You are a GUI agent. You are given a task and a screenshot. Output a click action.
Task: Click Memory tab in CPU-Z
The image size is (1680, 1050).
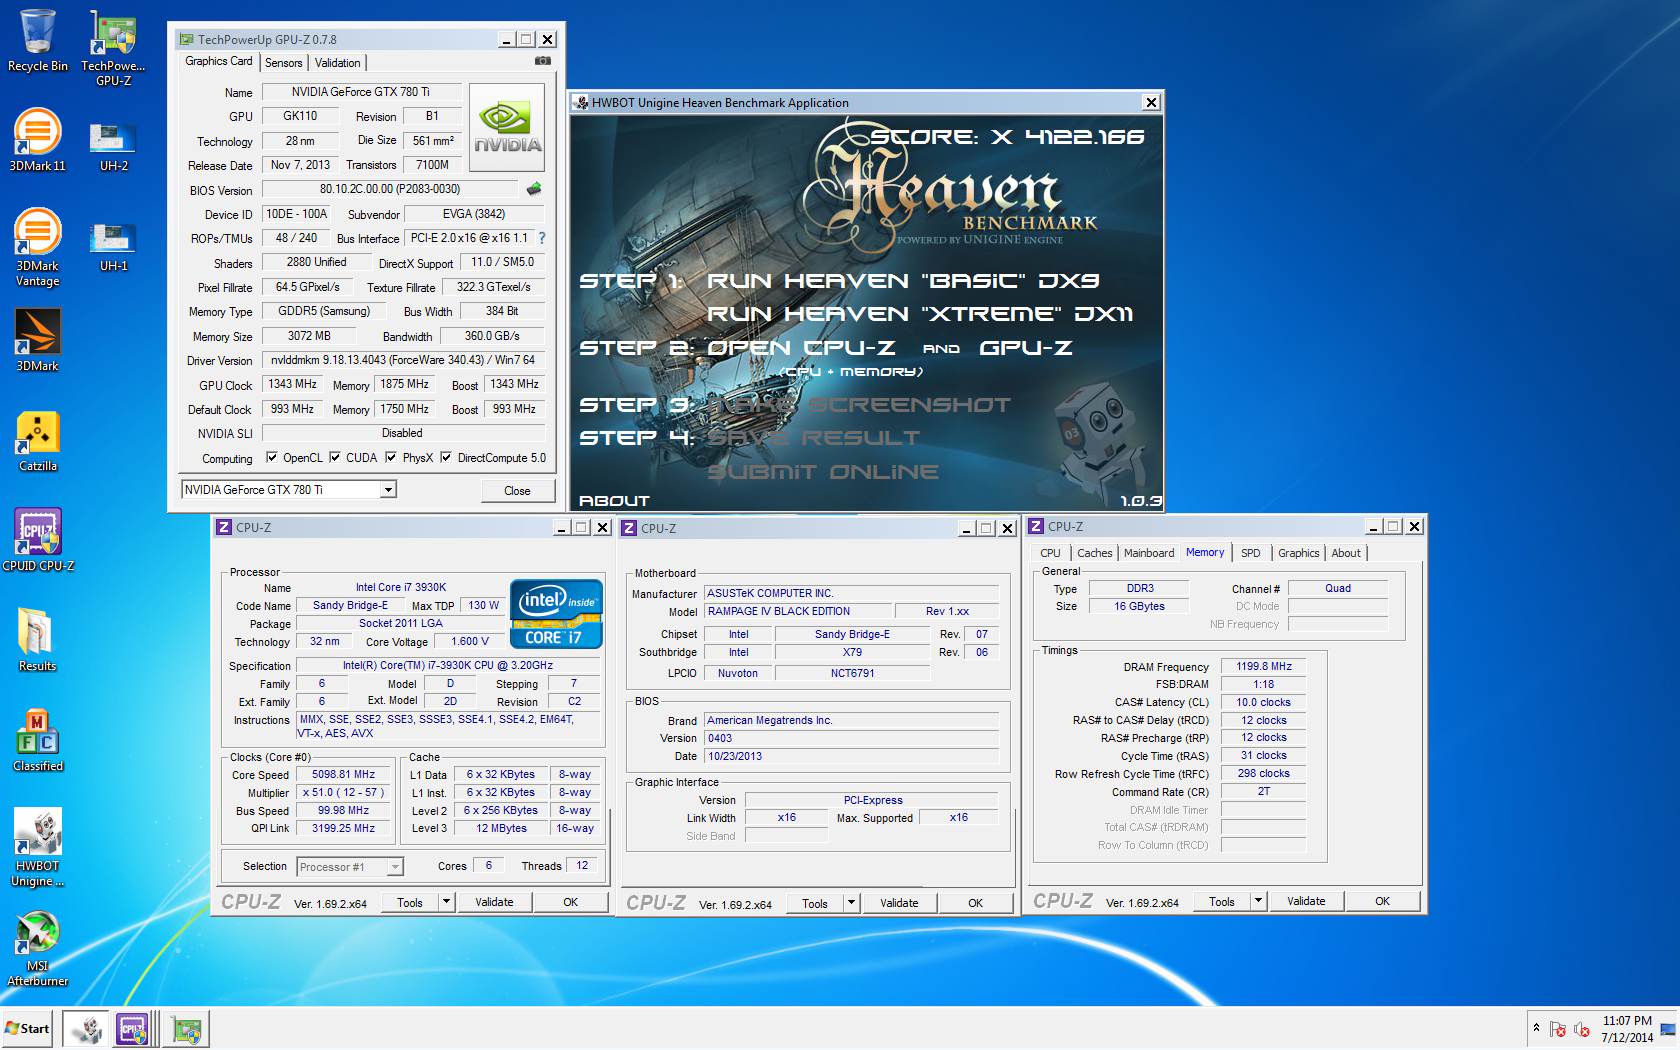tap(1205, 552)
